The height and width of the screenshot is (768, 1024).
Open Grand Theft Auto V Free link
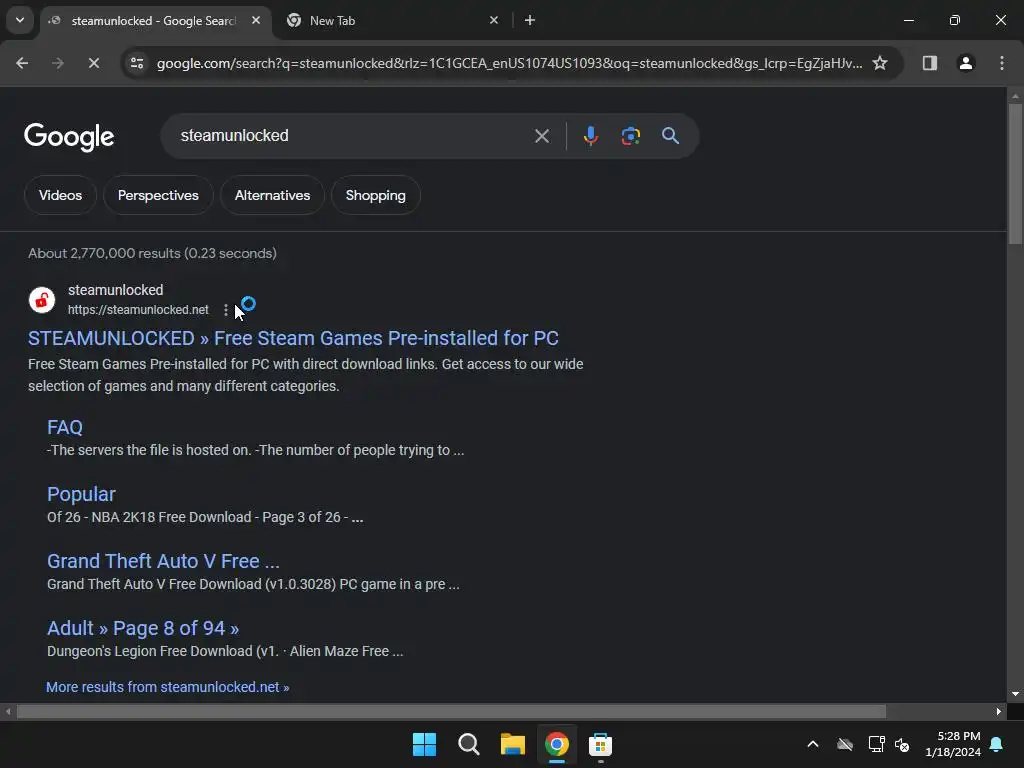pyautogui.click(x=163, y=561)
